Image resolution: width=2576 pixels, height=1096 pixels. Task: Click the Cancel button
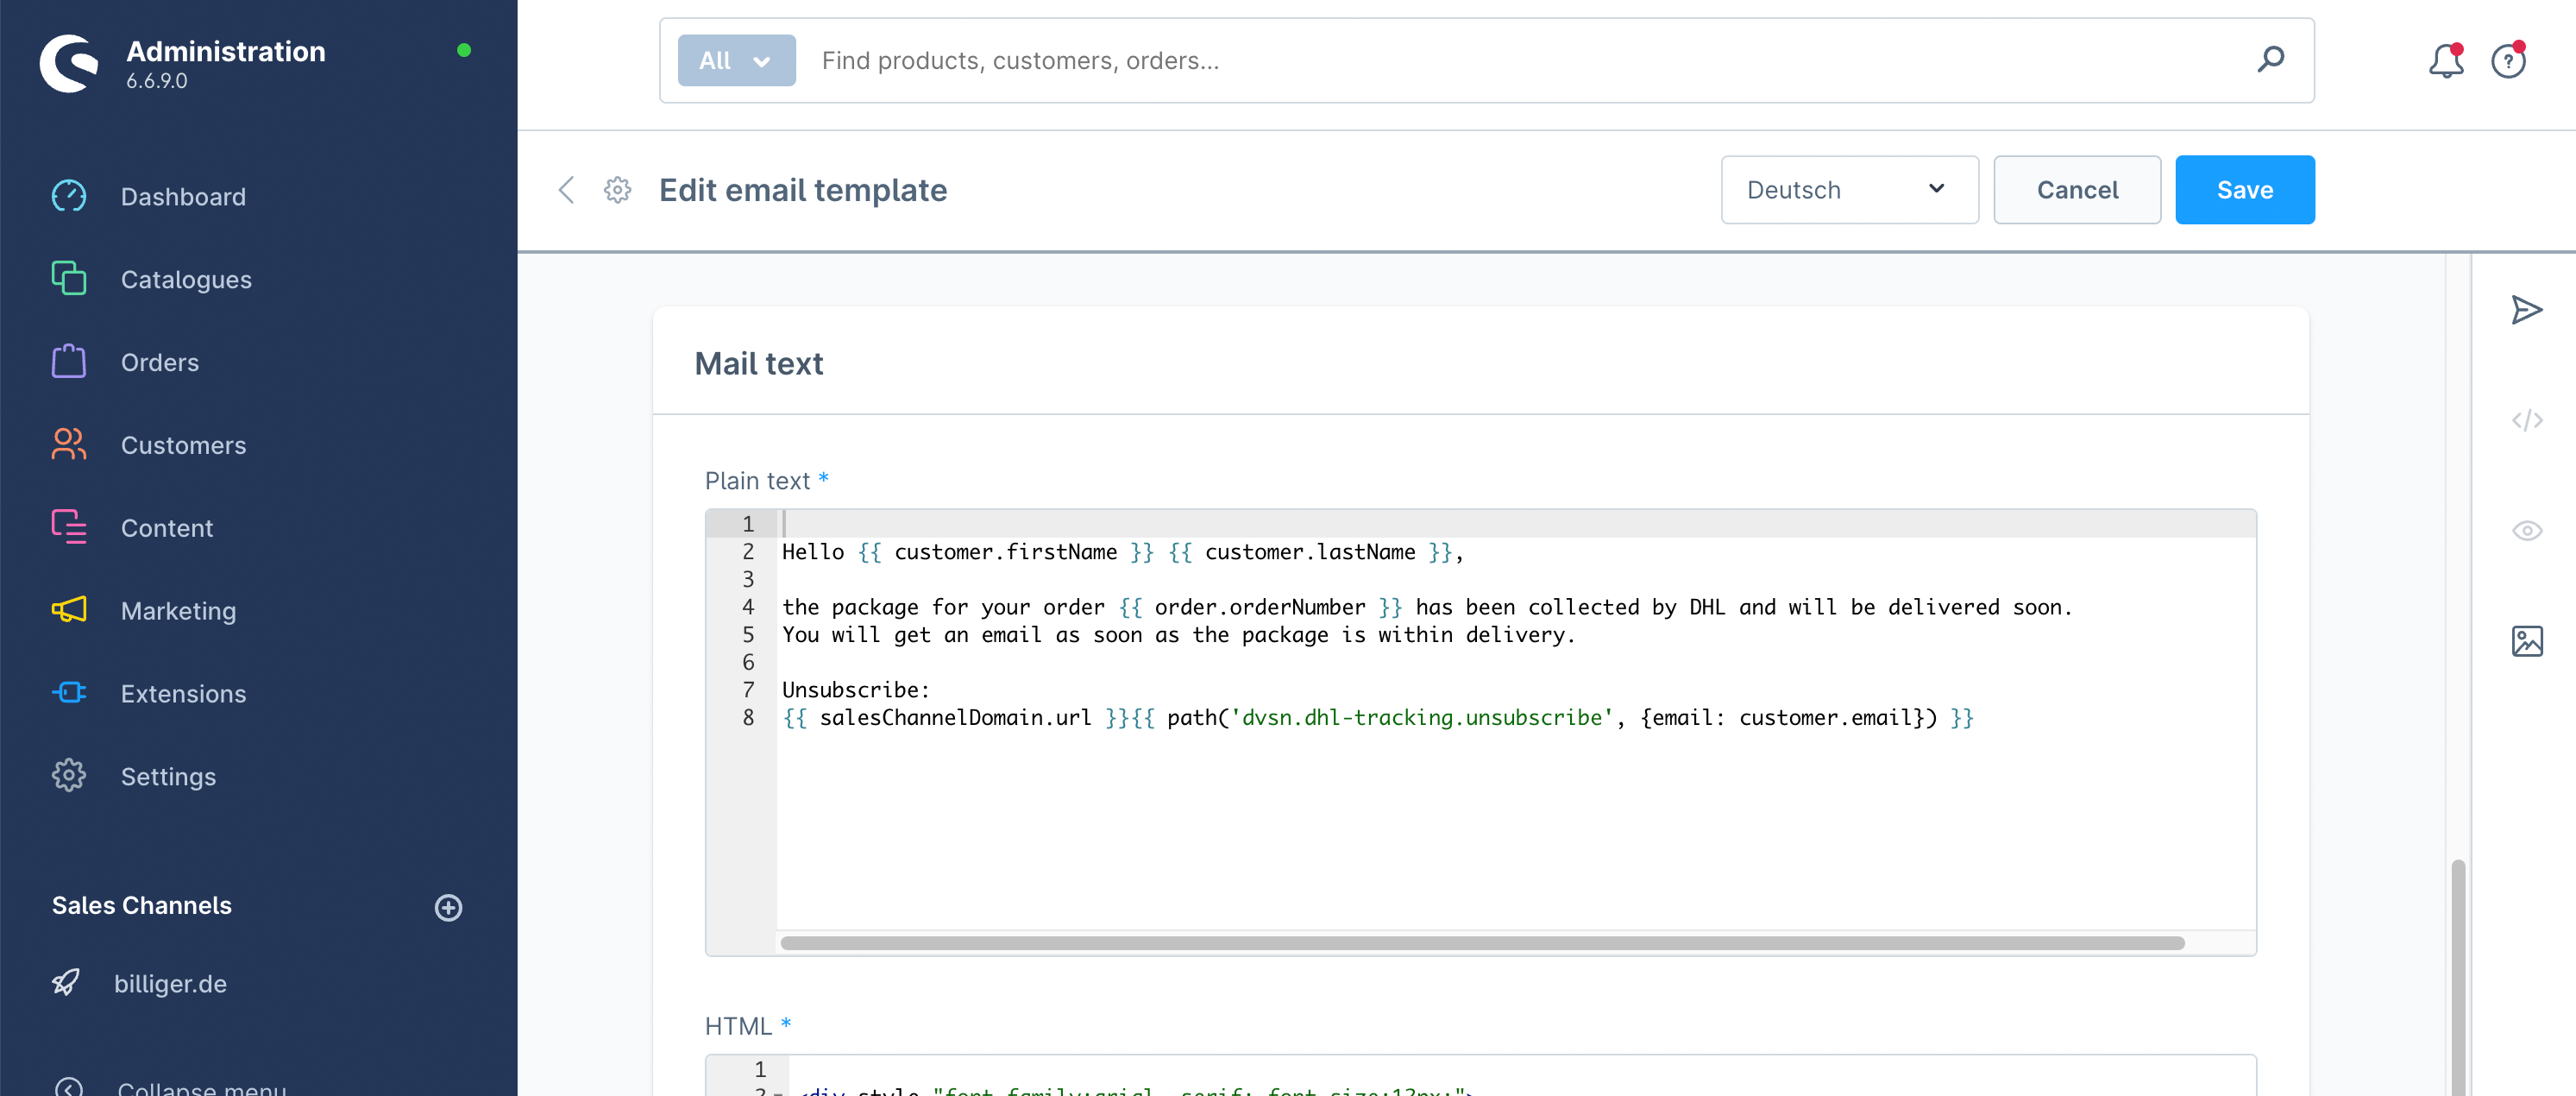pyautogui.click(x=2077, y=187)
